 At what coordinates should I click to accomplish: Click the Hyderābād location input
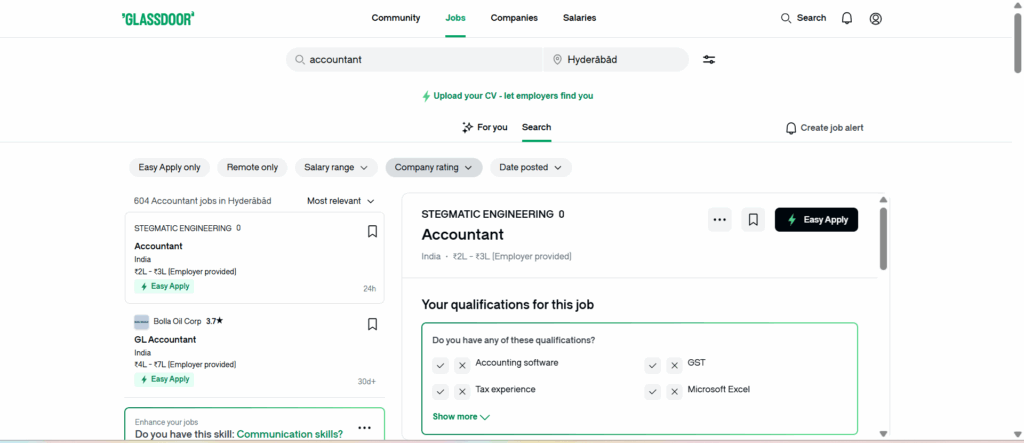[616, 59]
